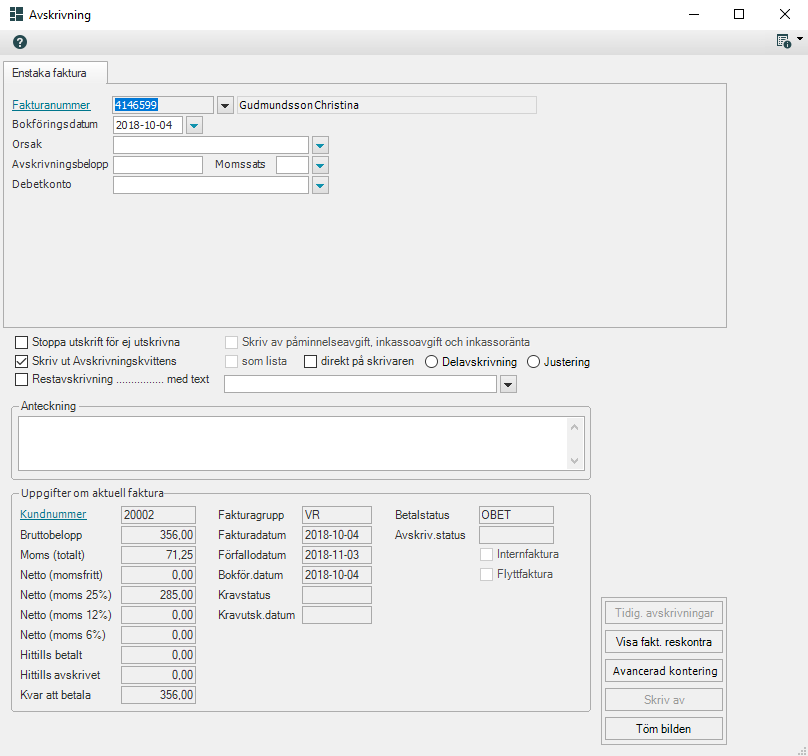808x756 pixels.
Task: Open the document info icon in the toolbar
Action: pos(784,41)
